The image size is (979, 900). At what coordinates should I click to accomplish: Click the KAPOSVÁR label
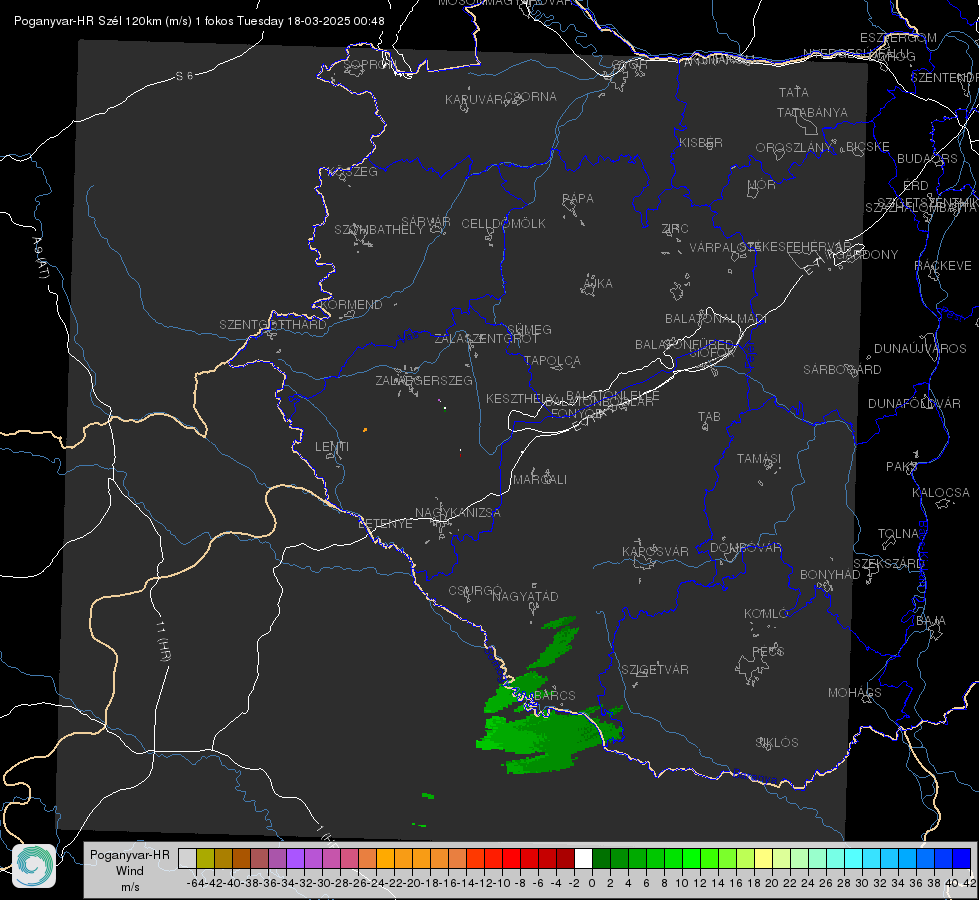click(x=655, y=551)
